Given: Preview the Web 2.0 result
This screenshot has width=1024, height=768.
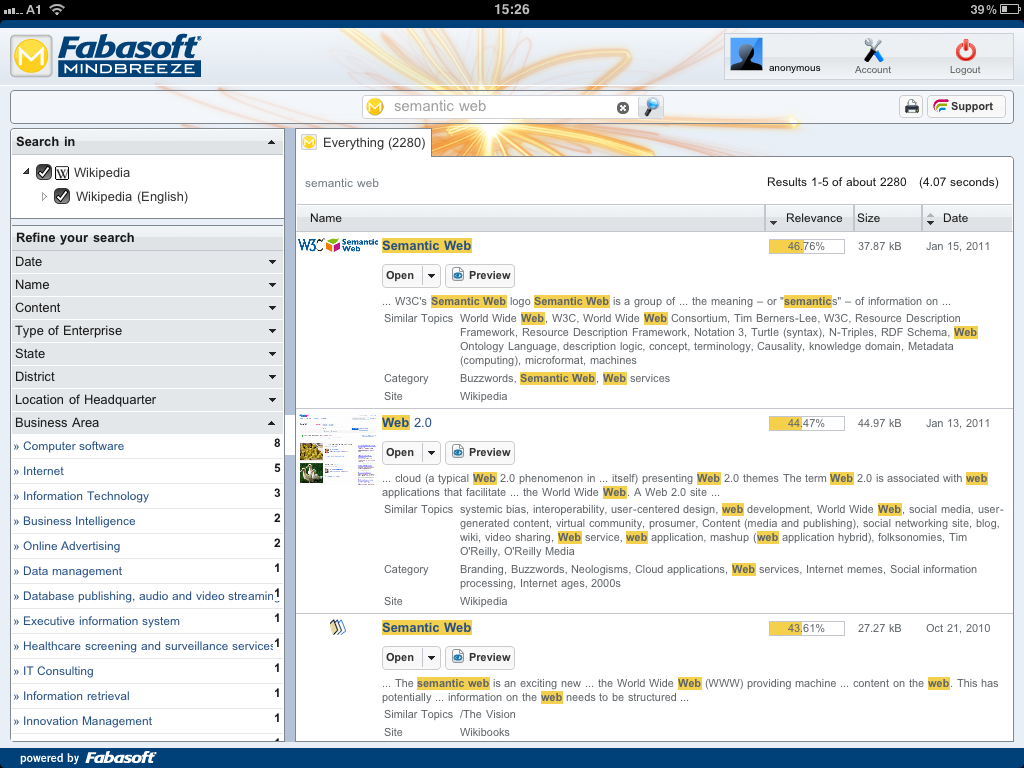Looking at the screenshot, I should (480, 453).
